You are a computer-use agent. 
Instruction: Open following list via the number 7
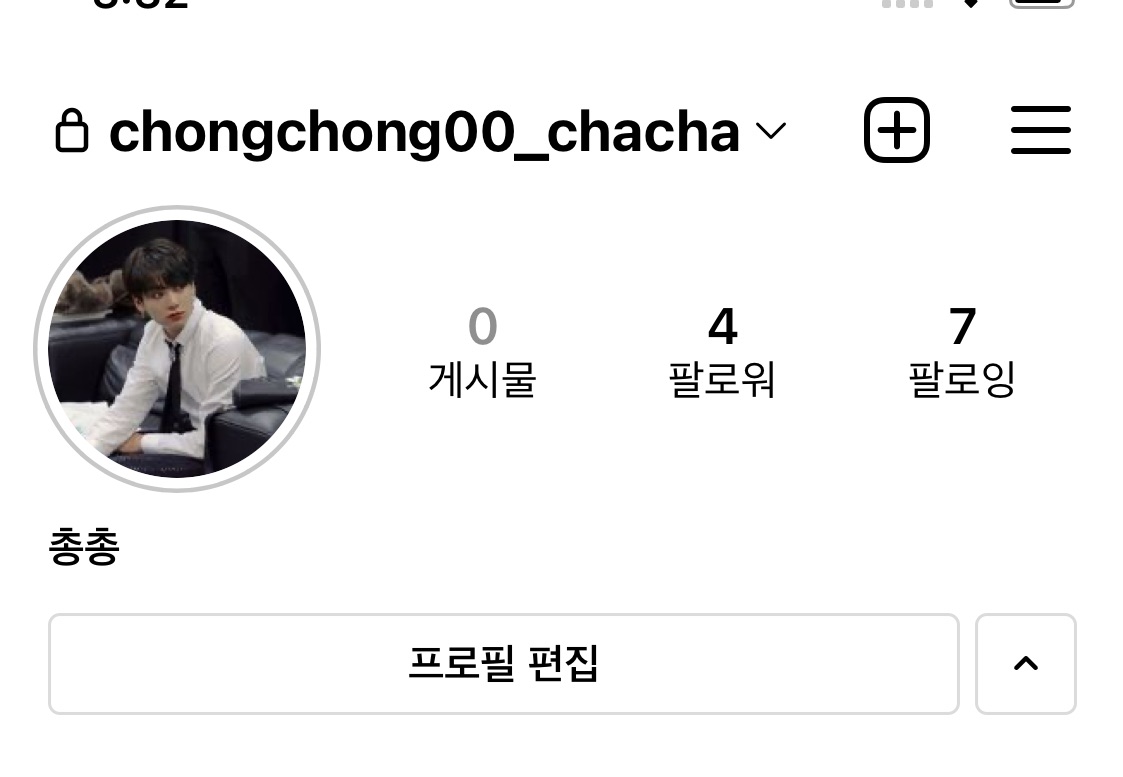(963, 327)
